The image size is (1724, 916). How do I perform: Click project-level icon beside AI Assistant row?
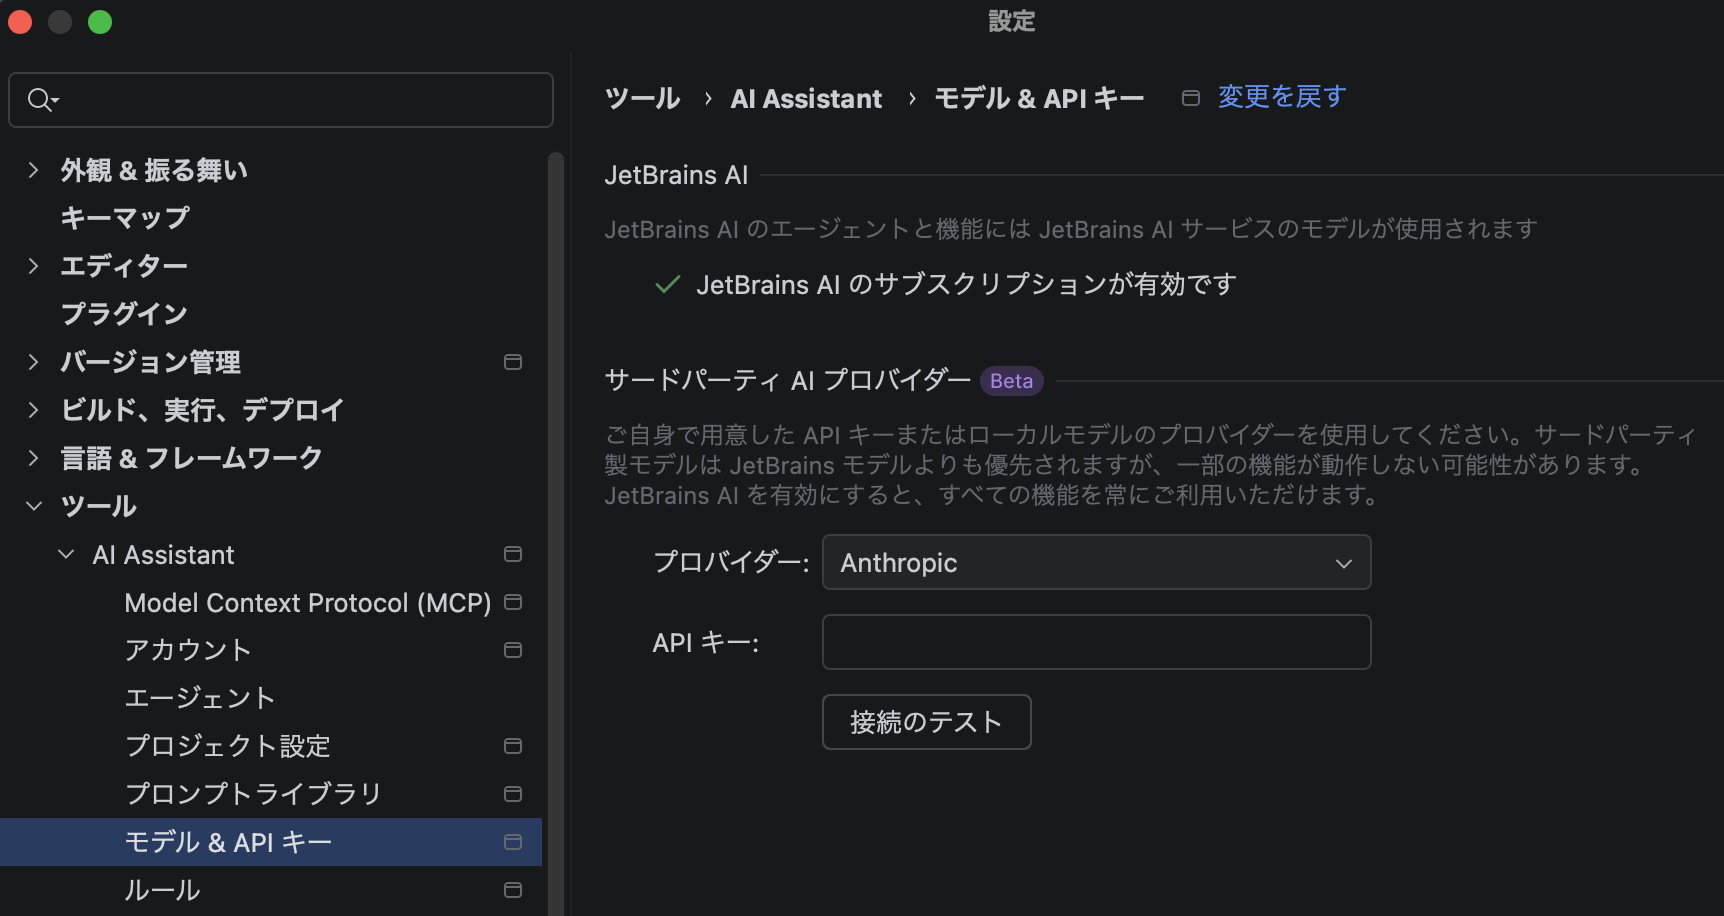pos(513,554)
